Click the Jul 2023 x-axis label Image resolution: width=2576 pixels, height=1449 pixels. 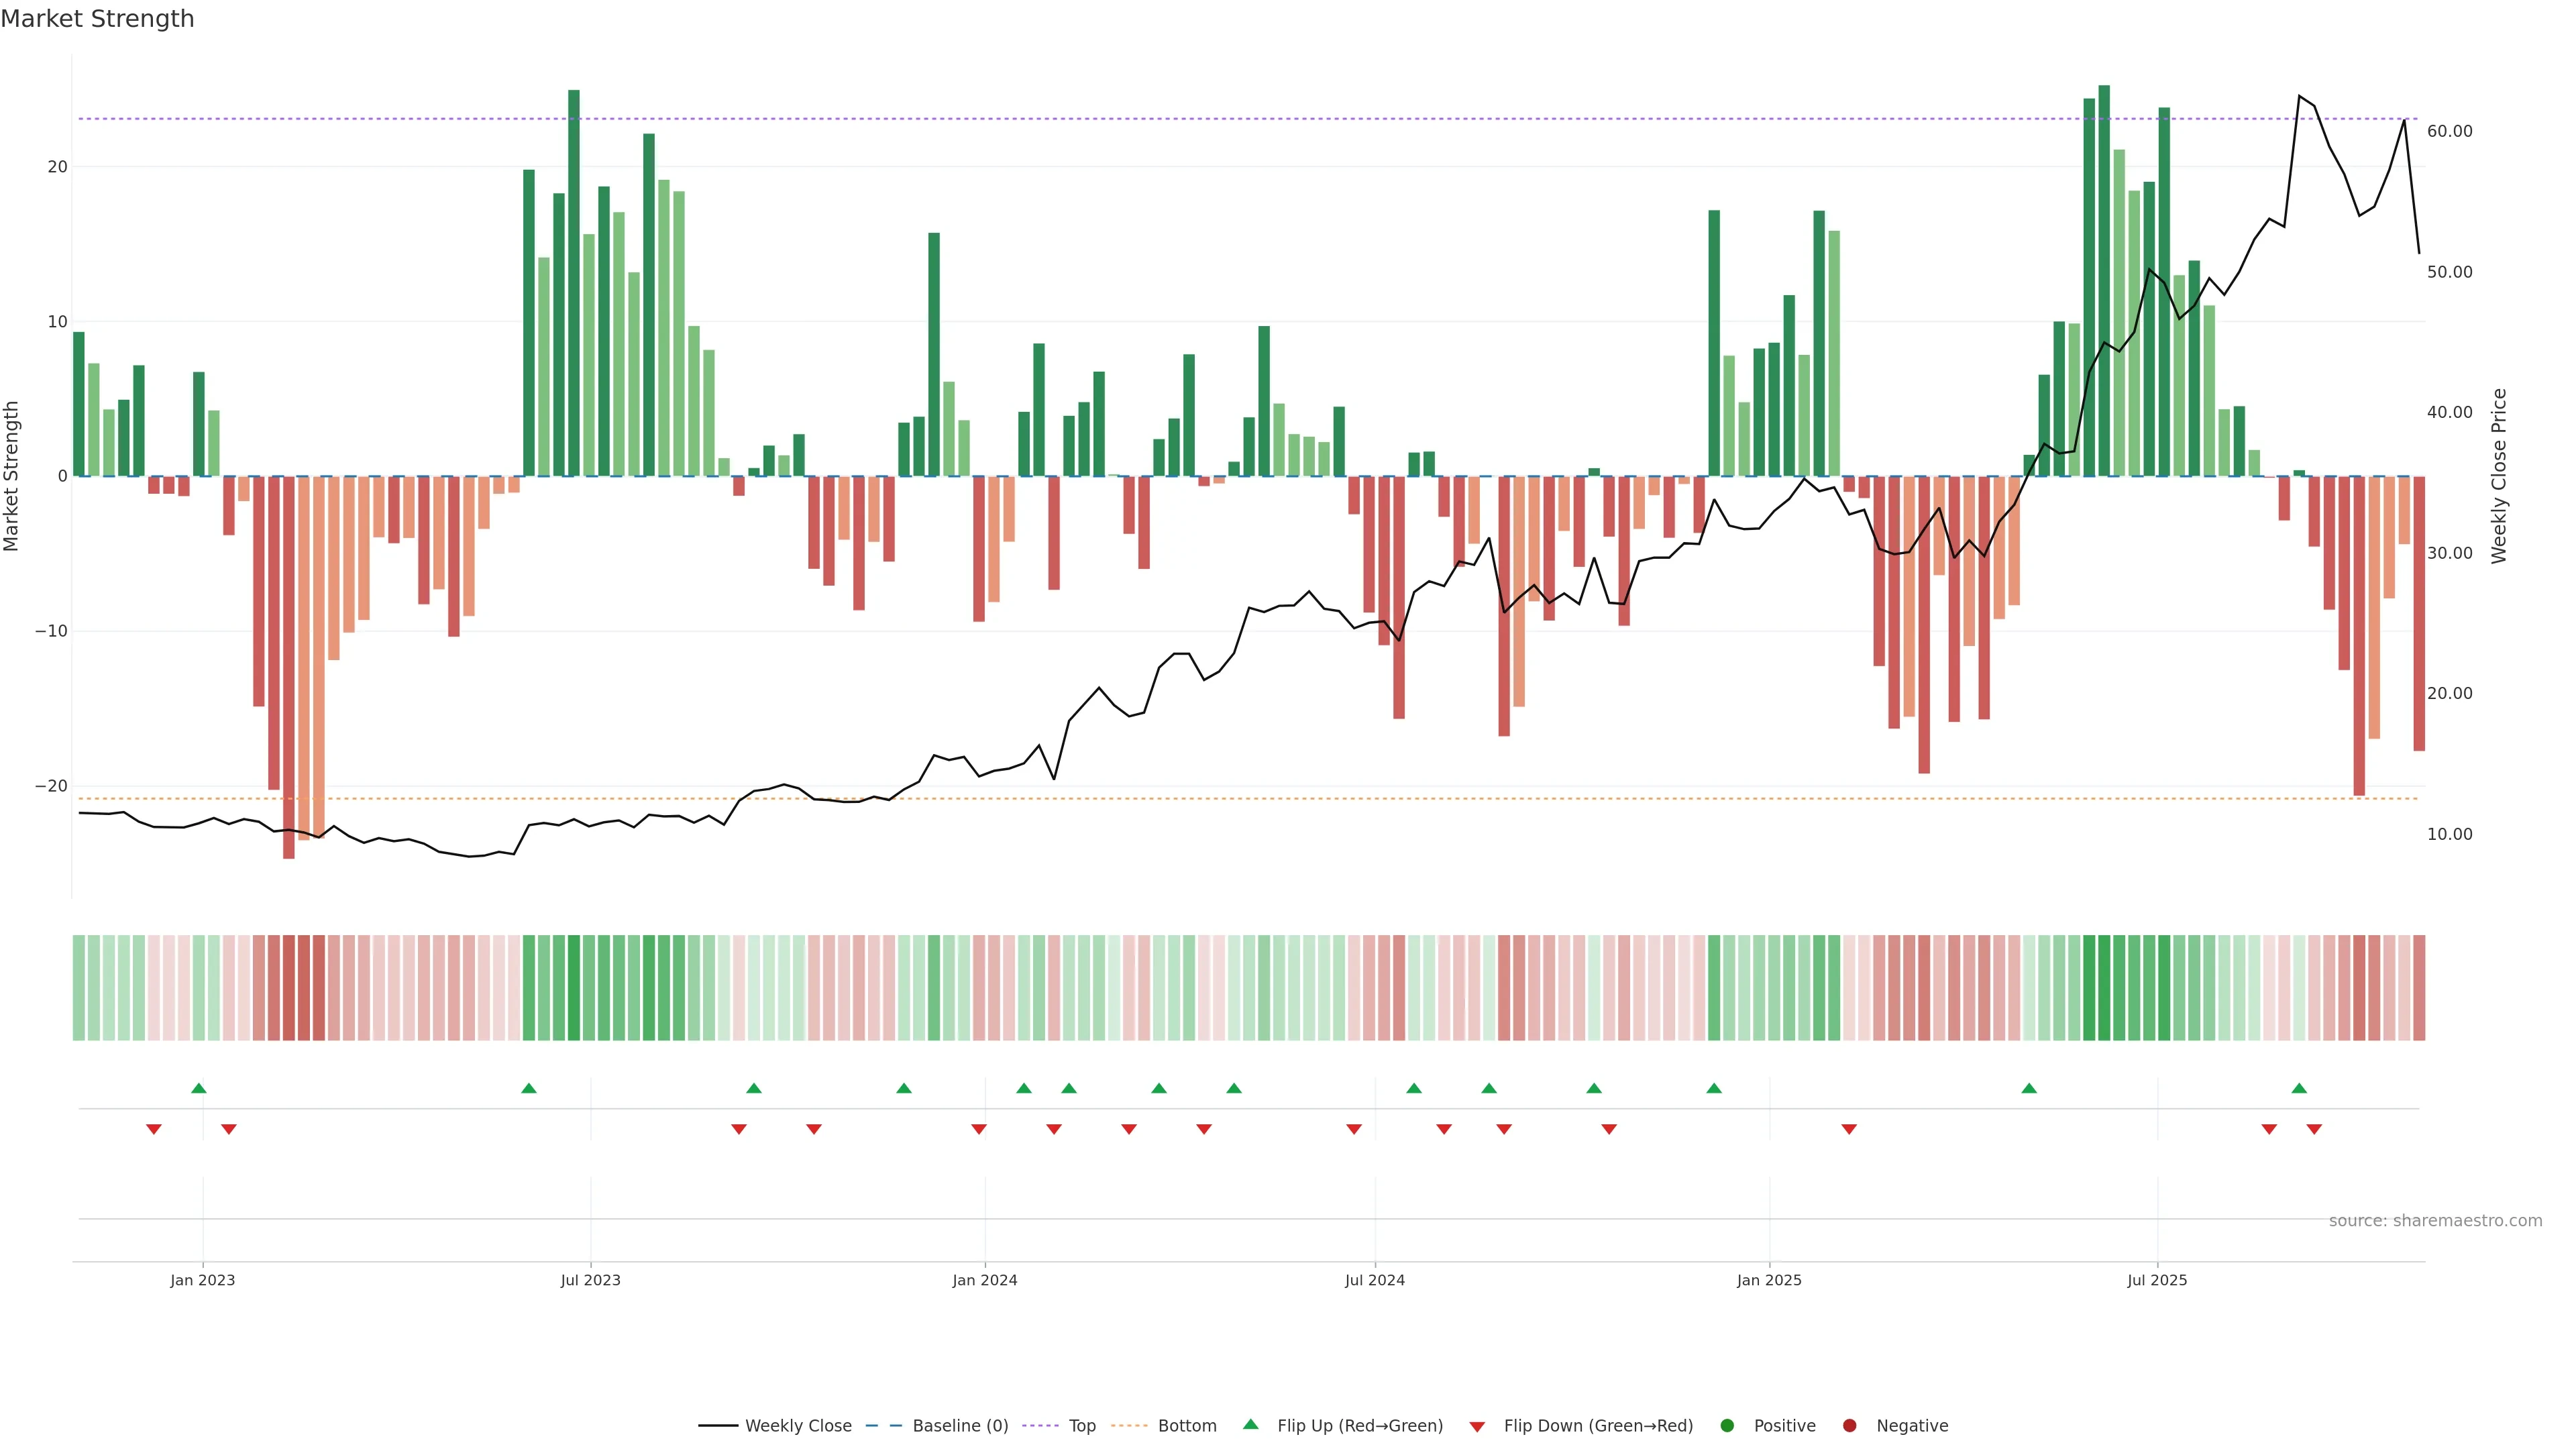(x=590, y=1280)
